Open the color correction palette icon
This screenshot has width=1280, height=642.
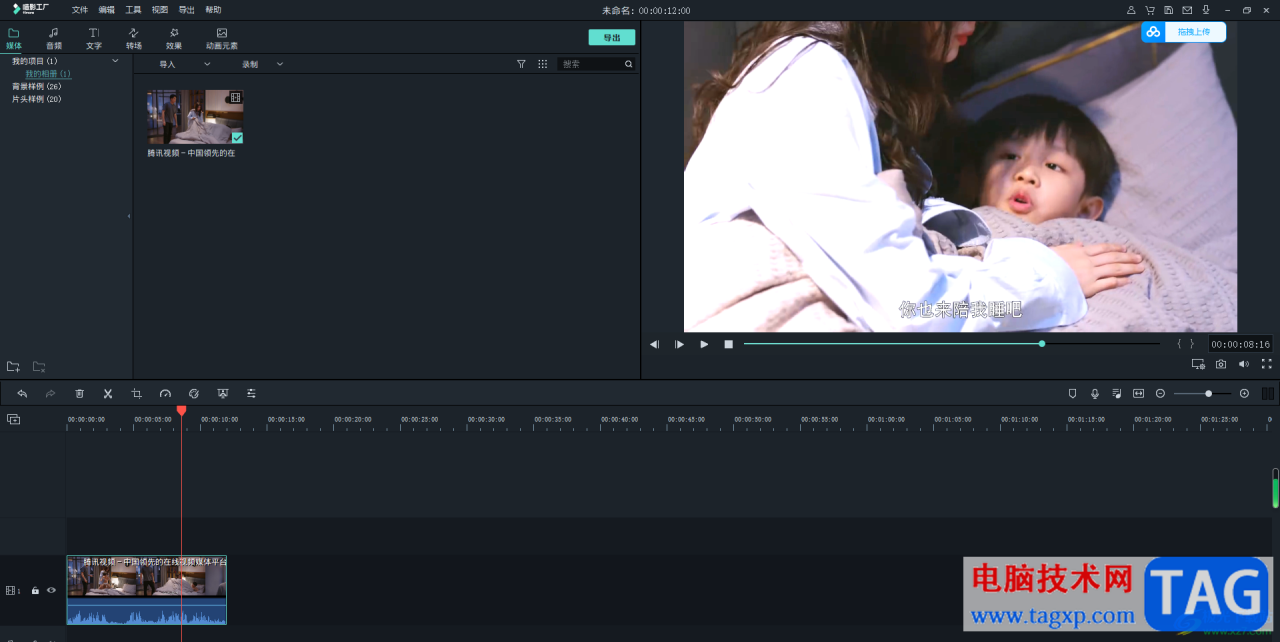194,394
